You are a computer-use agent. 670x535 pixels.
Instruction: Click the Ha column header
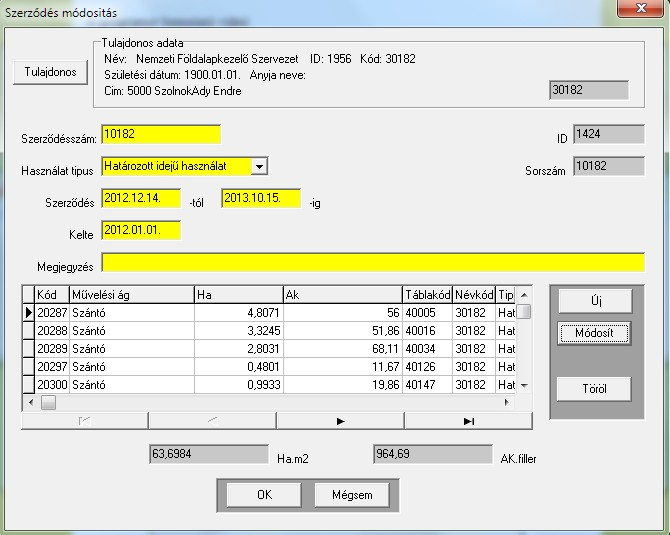239,295
